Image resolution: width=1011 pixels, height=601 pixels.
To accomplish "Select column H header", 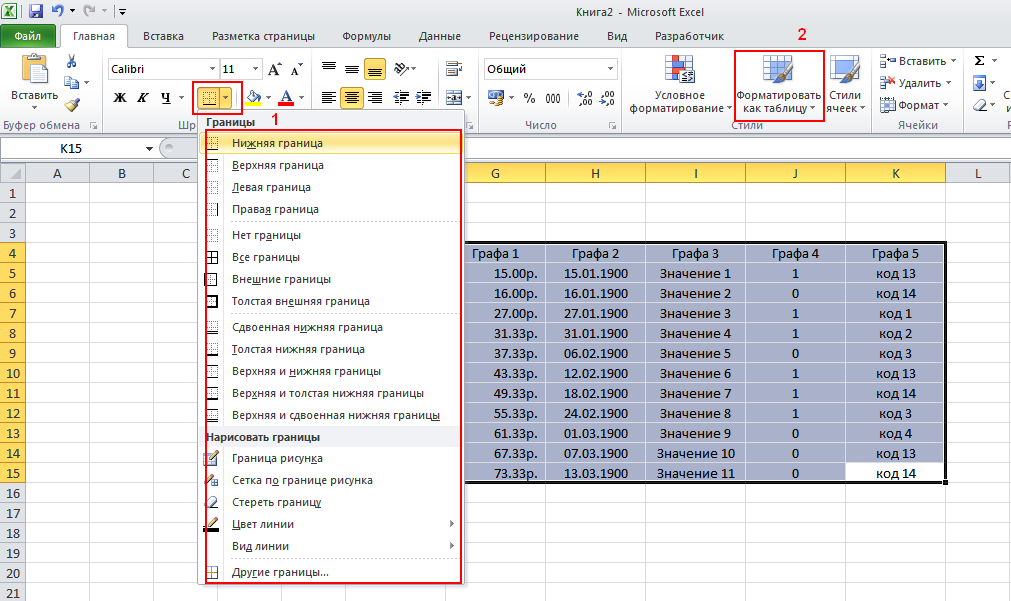I will click(x=595, y=173).
